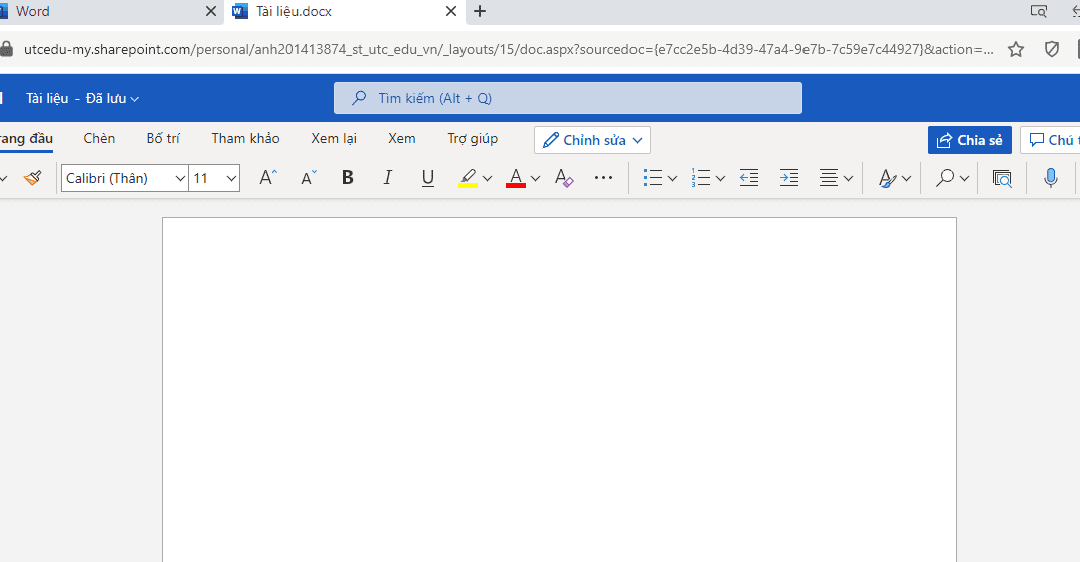The width and height of the screenshot is (1080, 562).
Task: Open font size combo box showing 11
Action: [x=214, y=178]
